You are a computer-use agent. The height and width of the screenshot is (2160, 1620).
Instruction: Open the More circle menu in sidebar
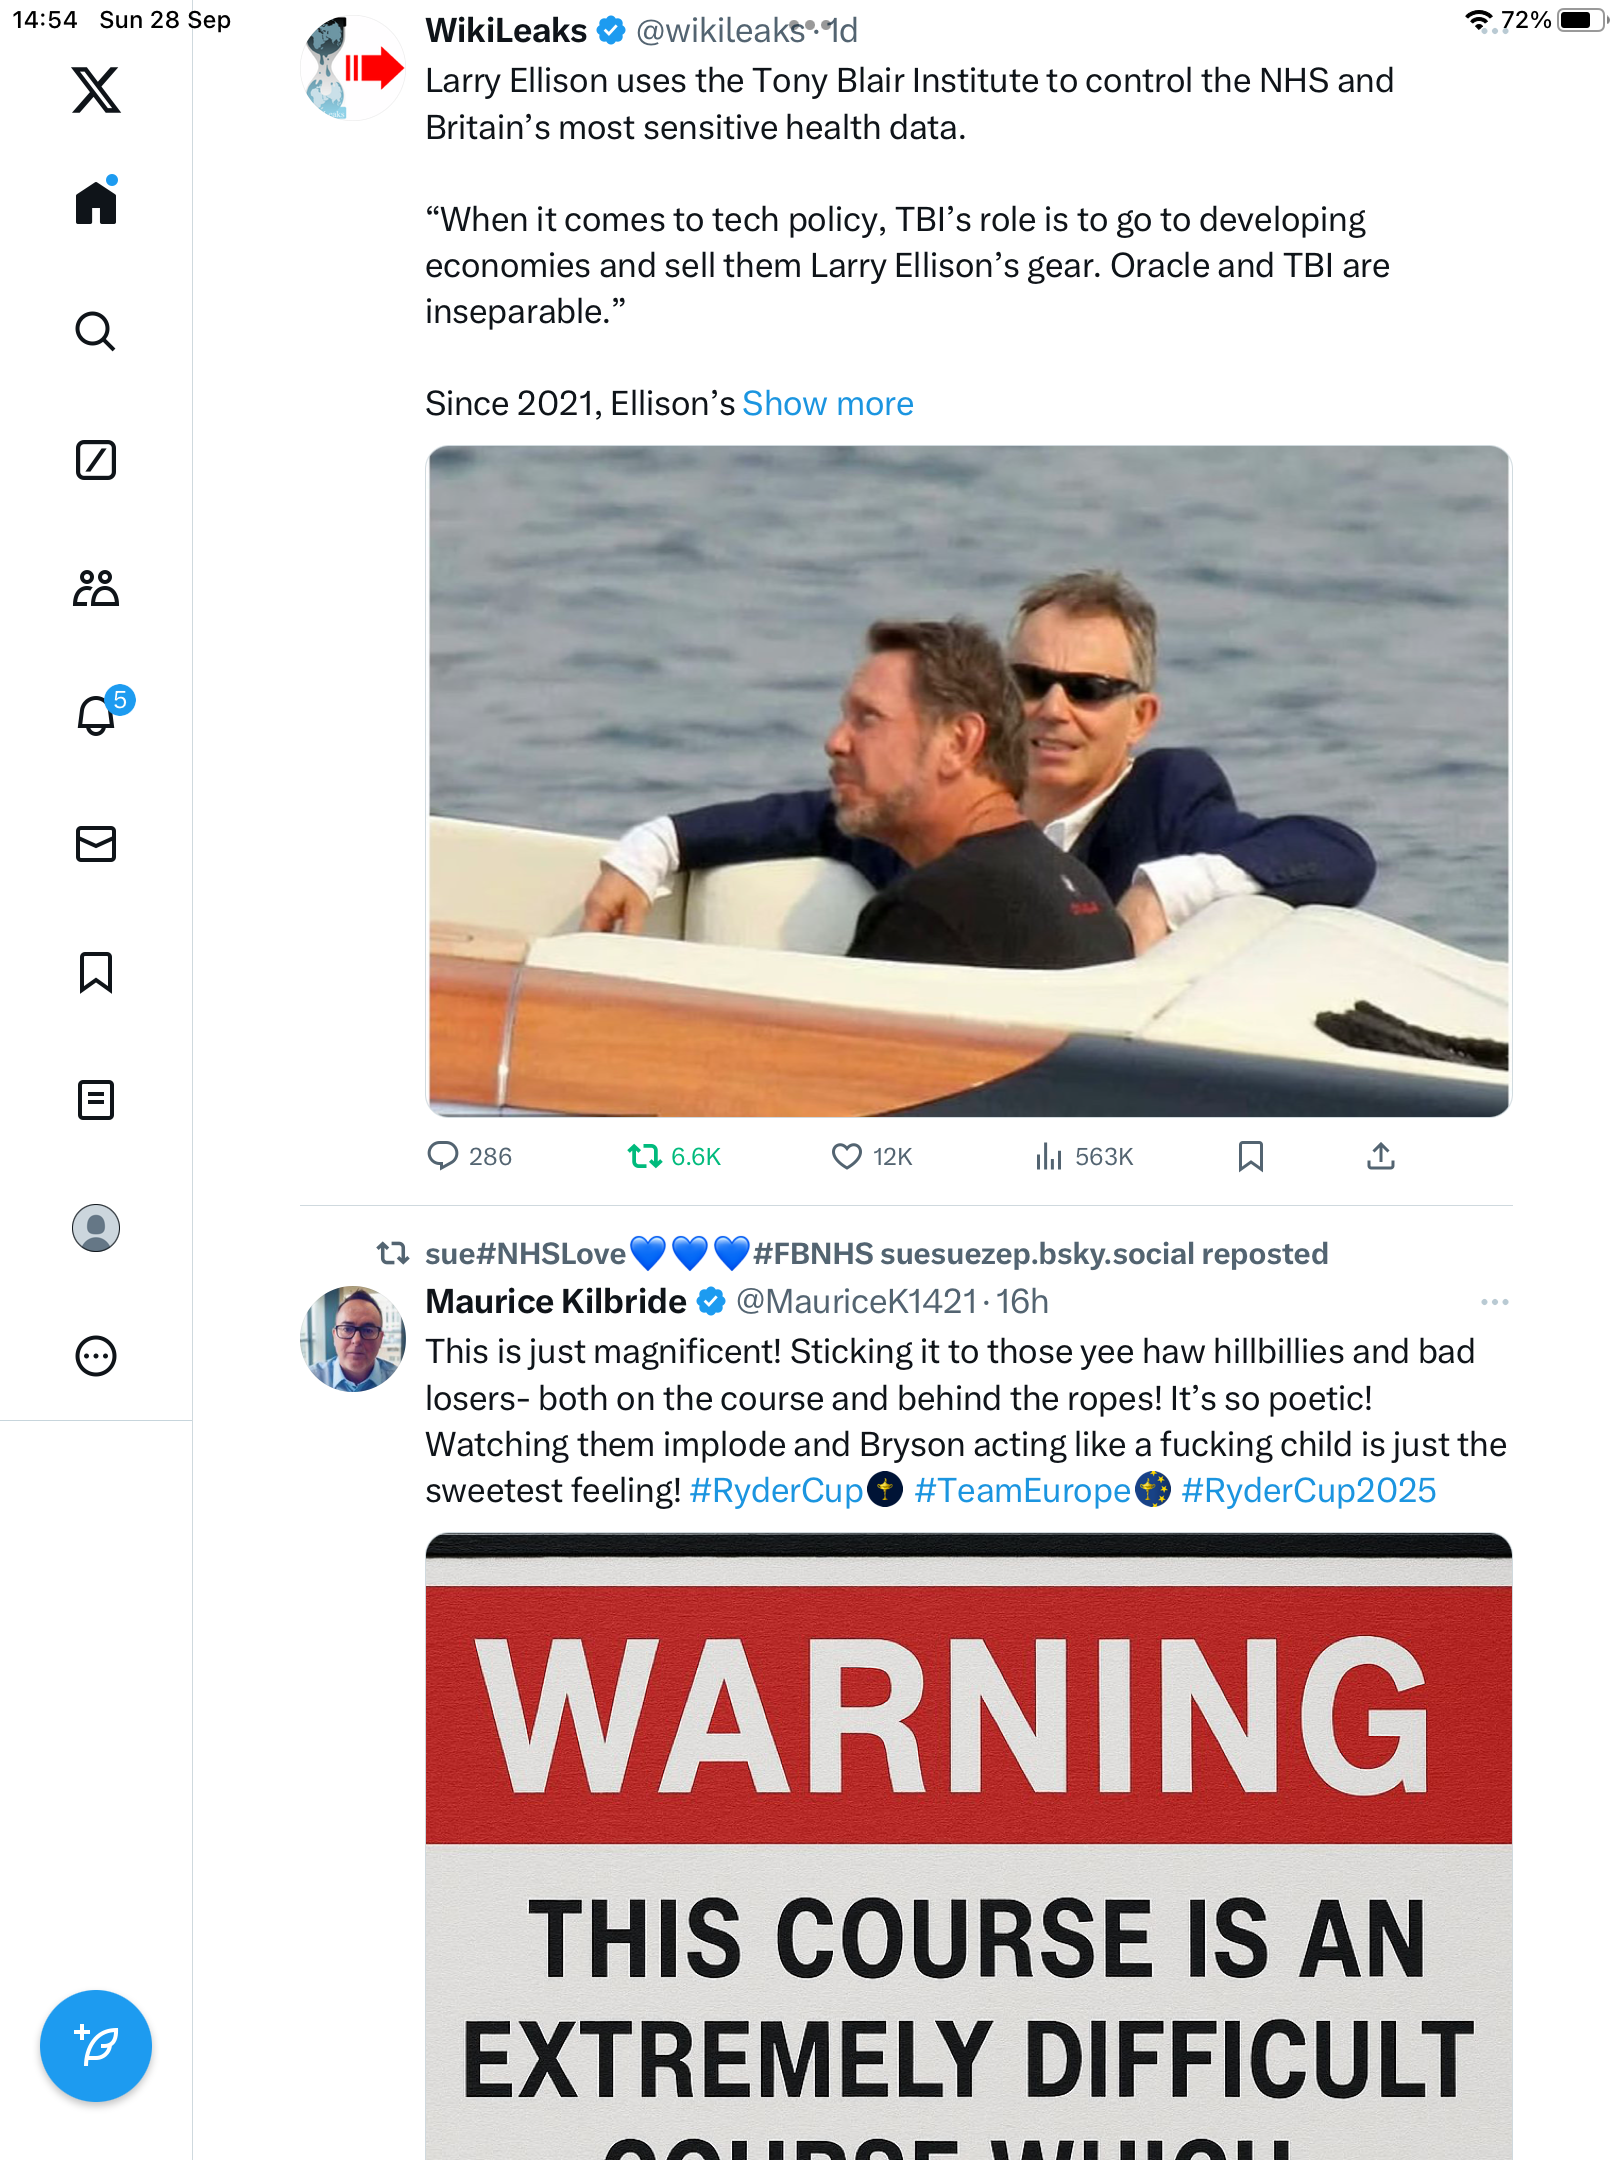[x=96, y=1356]
